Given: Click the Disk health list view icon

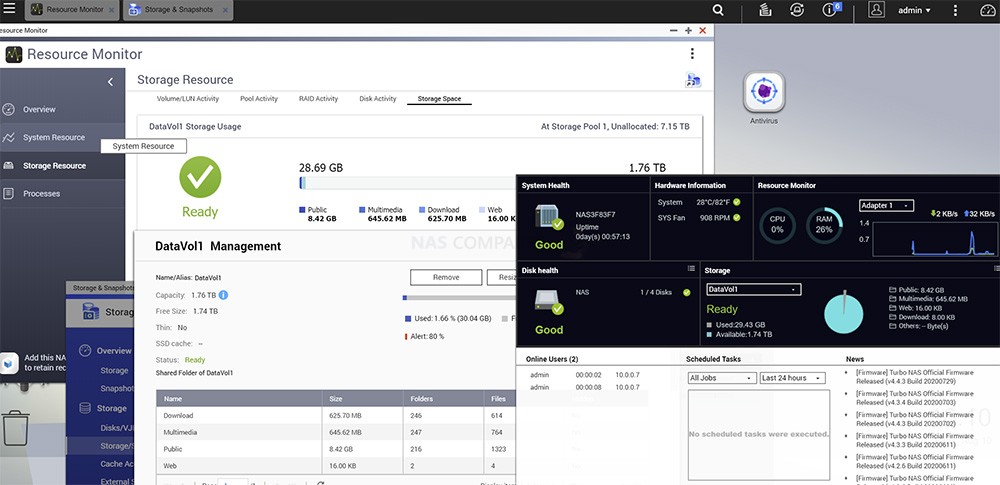Looking at the screenshot, I should pos(691,269).
